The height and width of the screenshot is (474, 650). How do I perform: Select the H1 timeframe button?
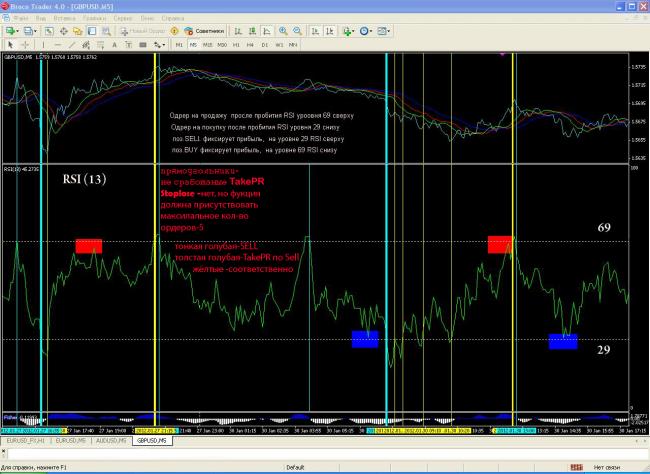[x=236, y=45]
